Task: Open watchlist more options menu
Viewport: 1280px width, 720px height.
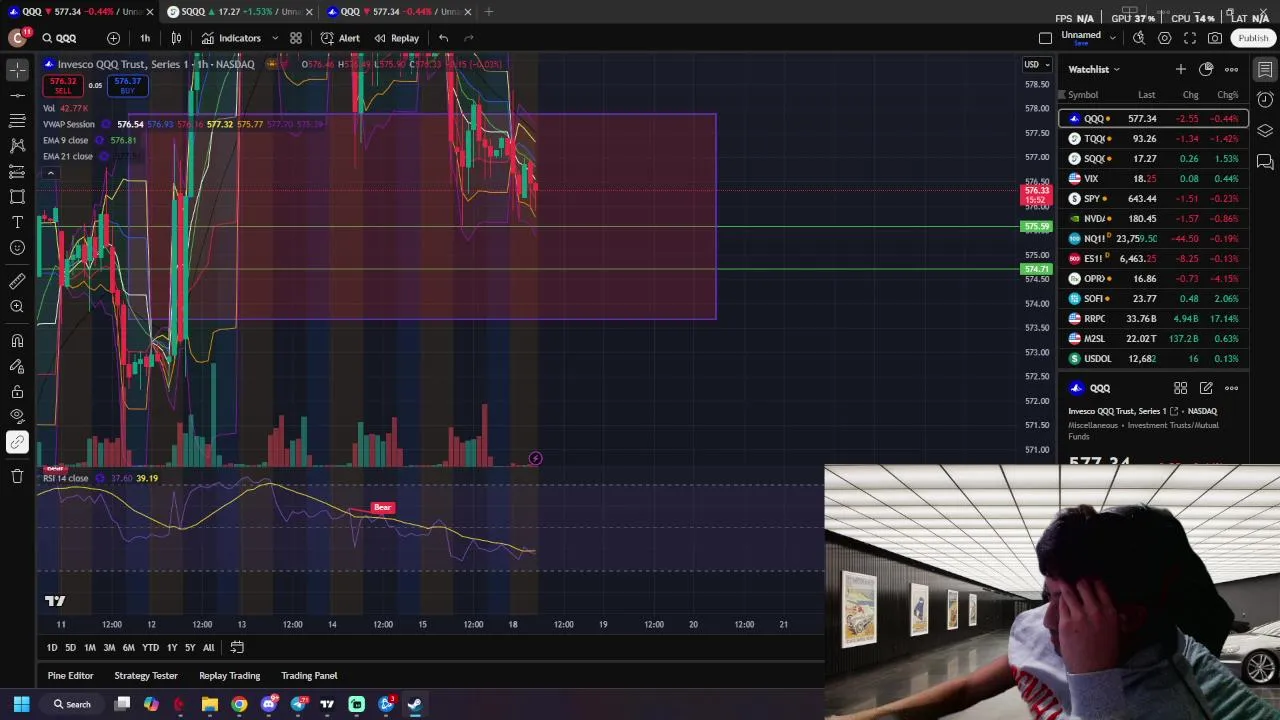Action: pyautogui.click(x=1232, y=69)
